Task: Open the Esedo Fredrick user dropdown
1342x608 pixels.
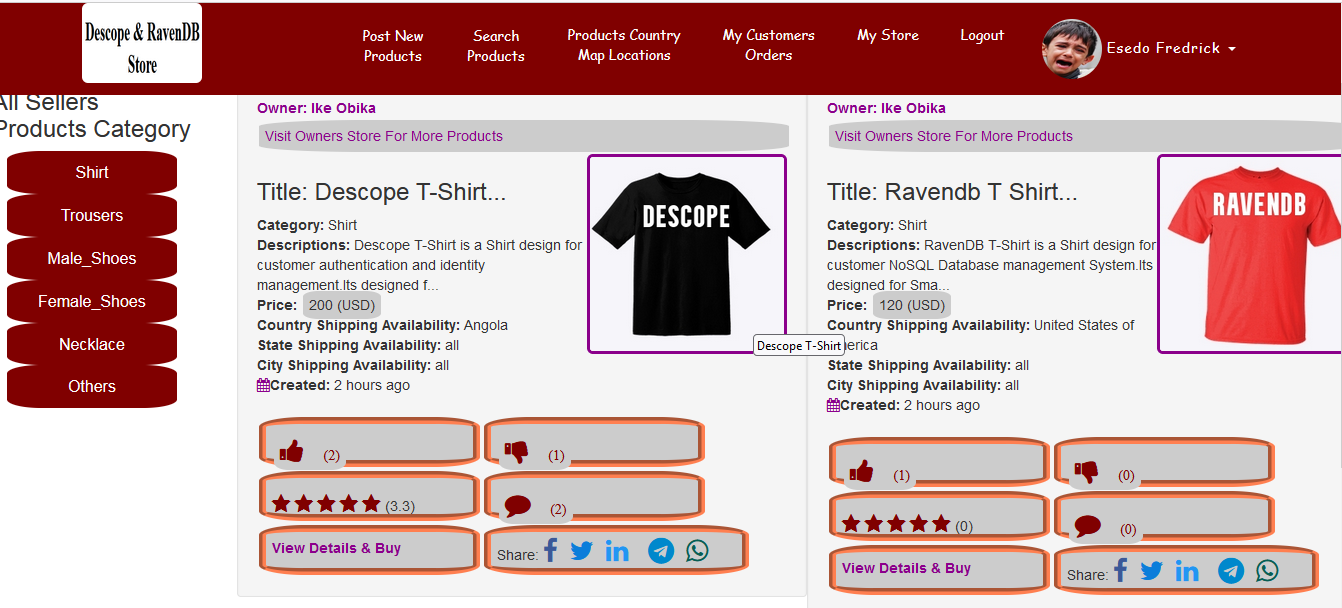Action: (x=1171, y=48)
